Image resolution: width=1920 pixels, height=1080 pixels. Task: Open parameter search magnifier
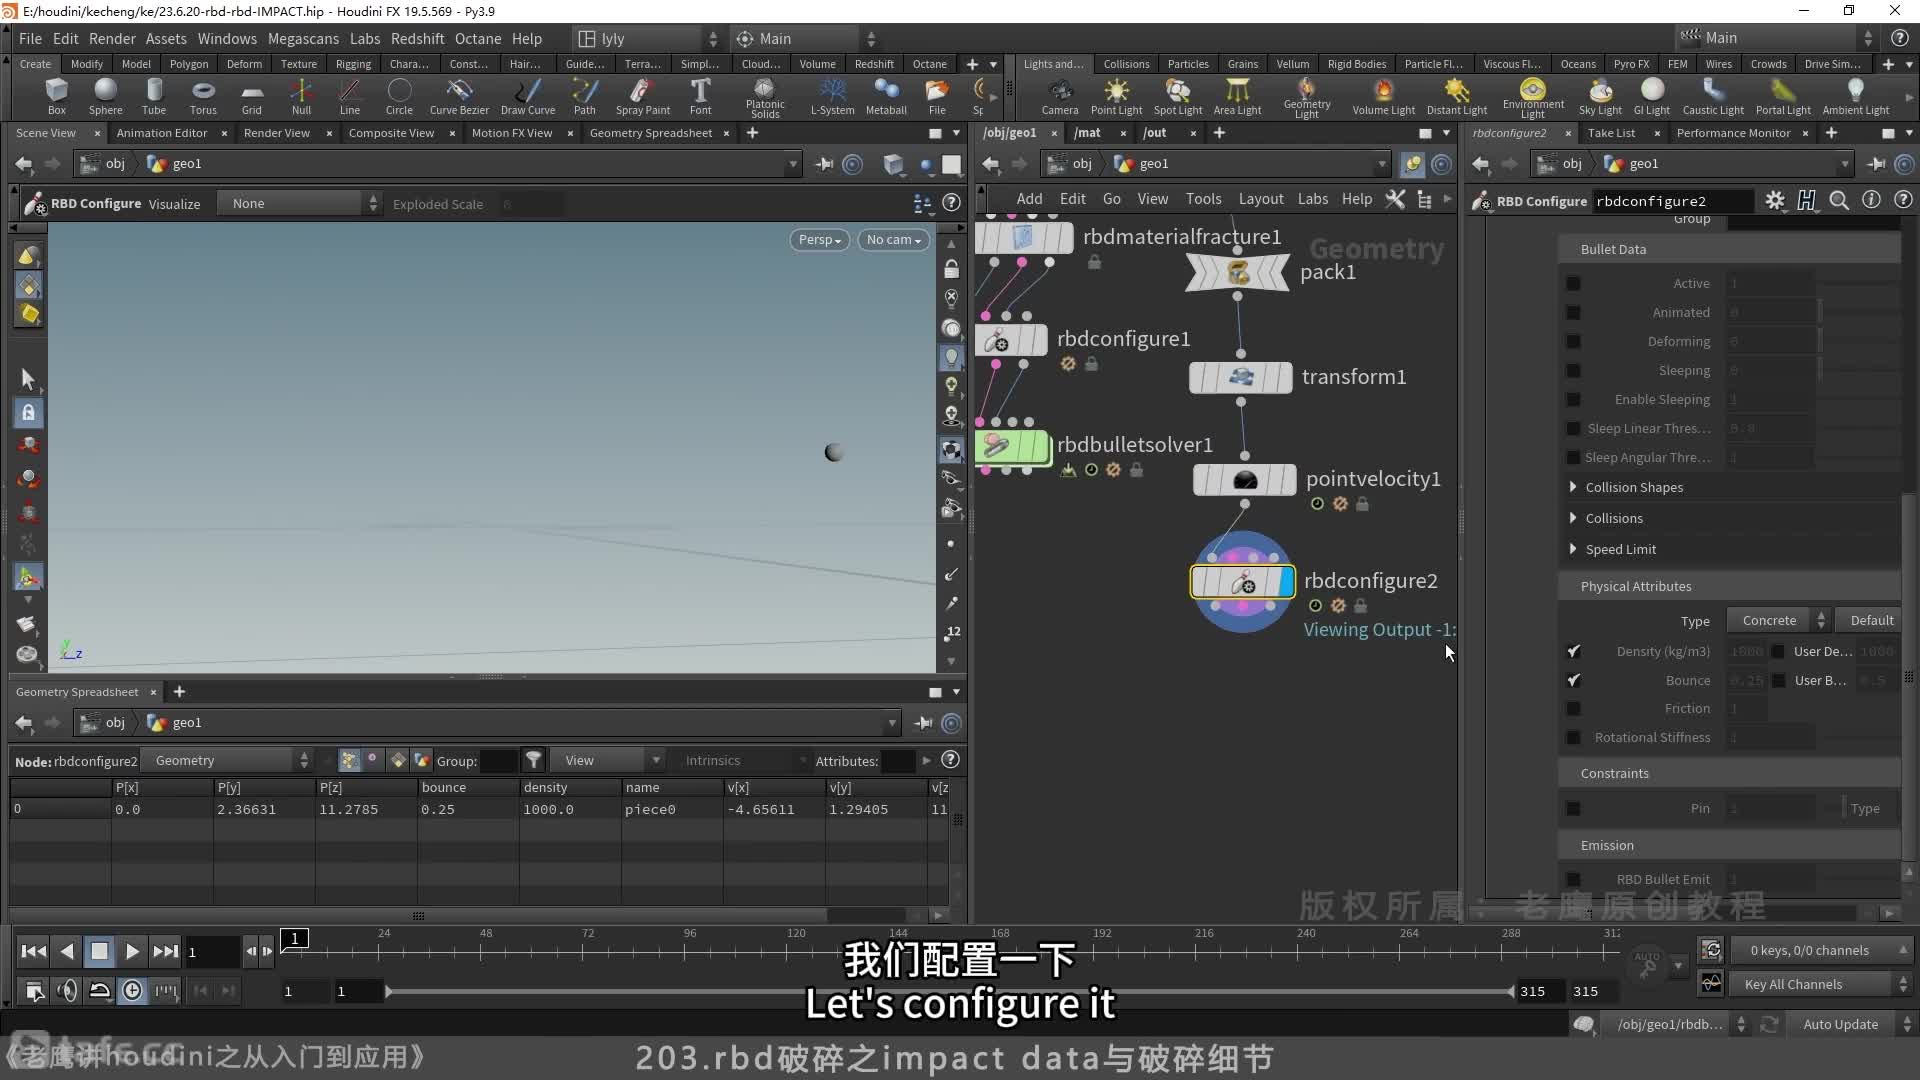[x=1838, y=200]
